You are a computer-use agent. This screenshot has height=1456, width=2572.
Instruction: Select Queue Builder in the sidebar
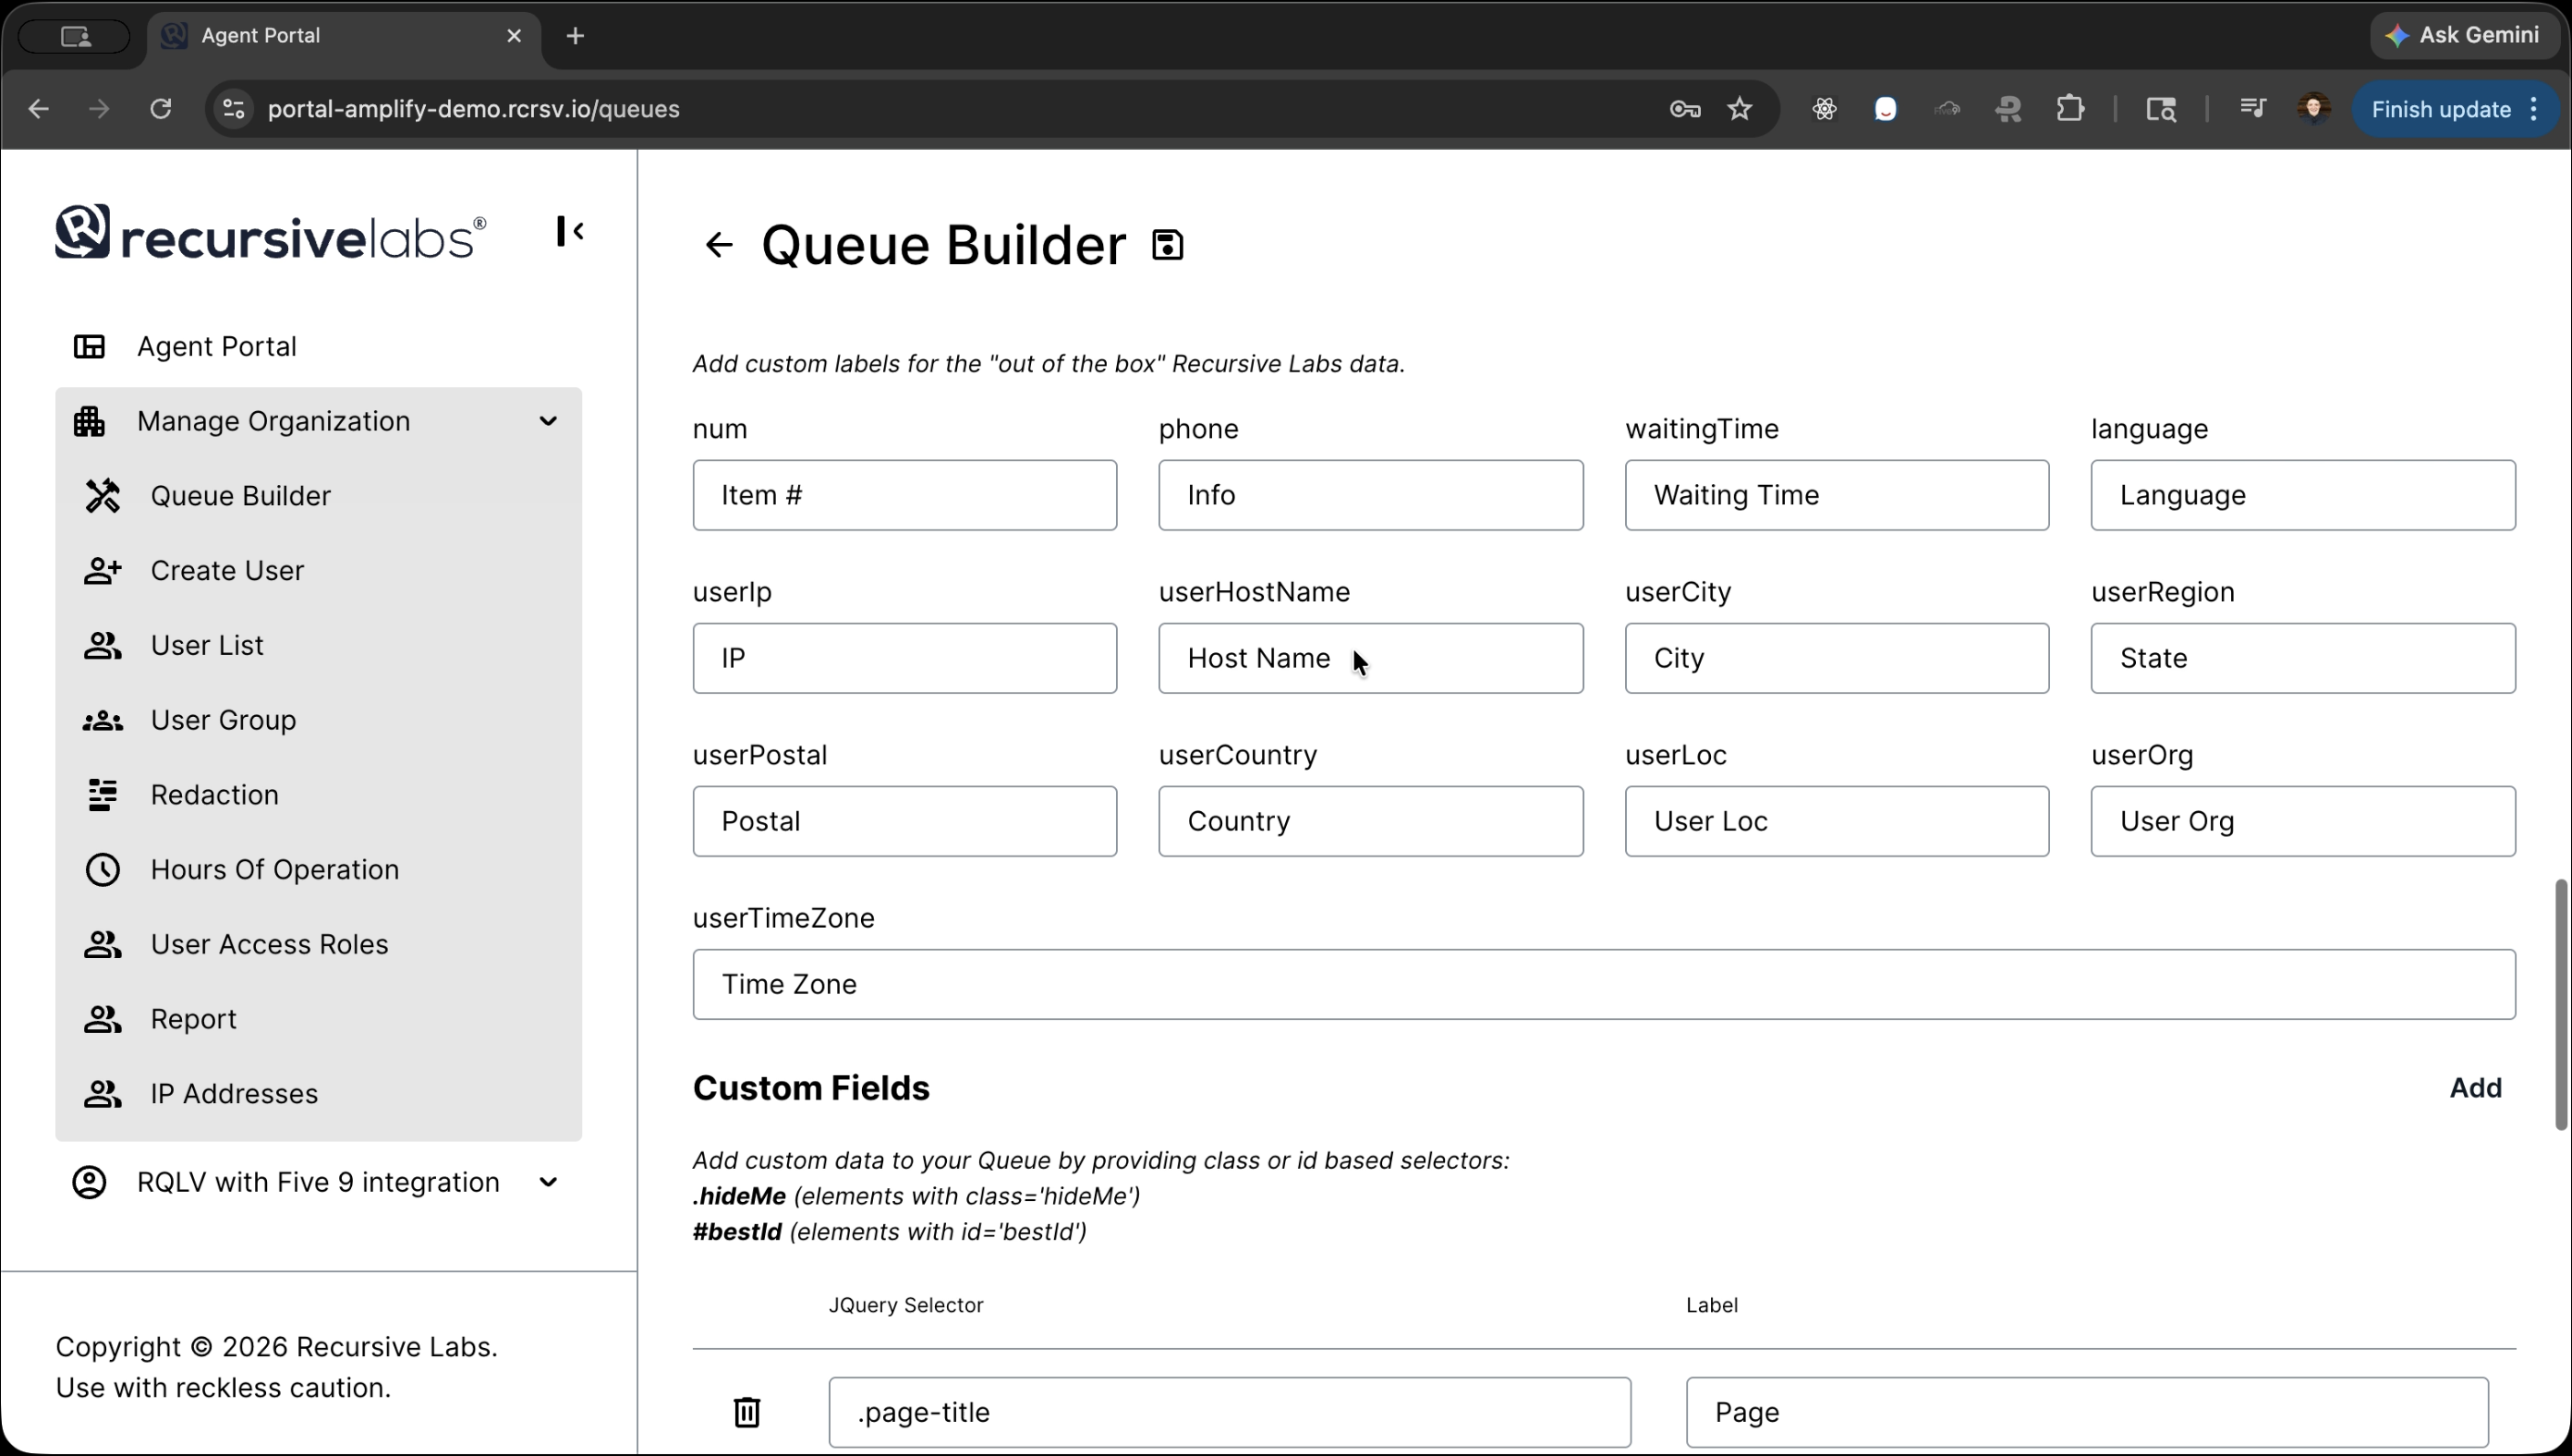click(240, 495)
